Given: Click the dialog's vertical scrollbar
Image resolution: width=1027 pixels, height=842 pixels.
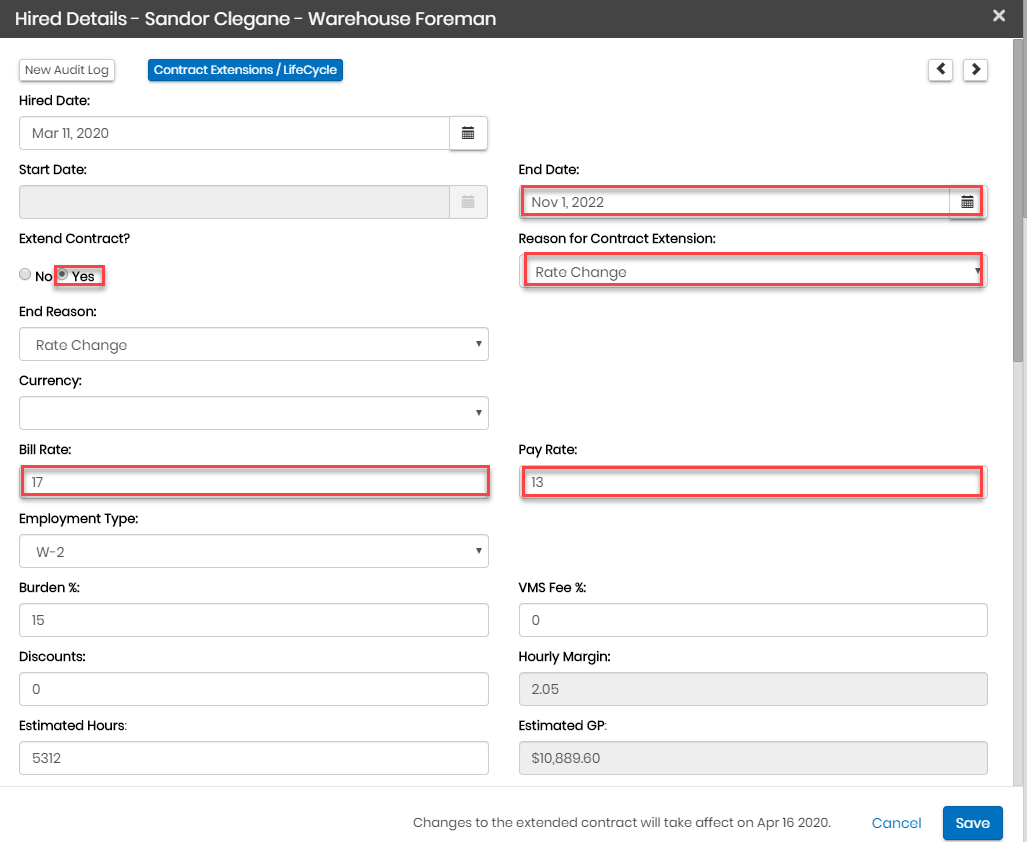Looking at the screenshot, I should 1019,200.
